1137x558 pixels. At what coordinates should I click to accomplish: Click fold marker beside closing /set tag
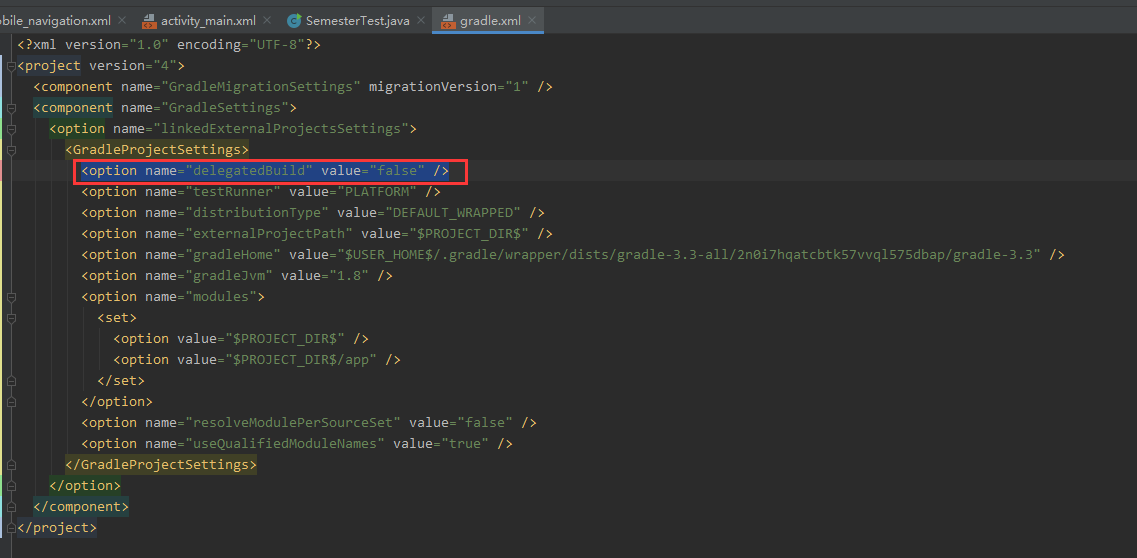11,380
